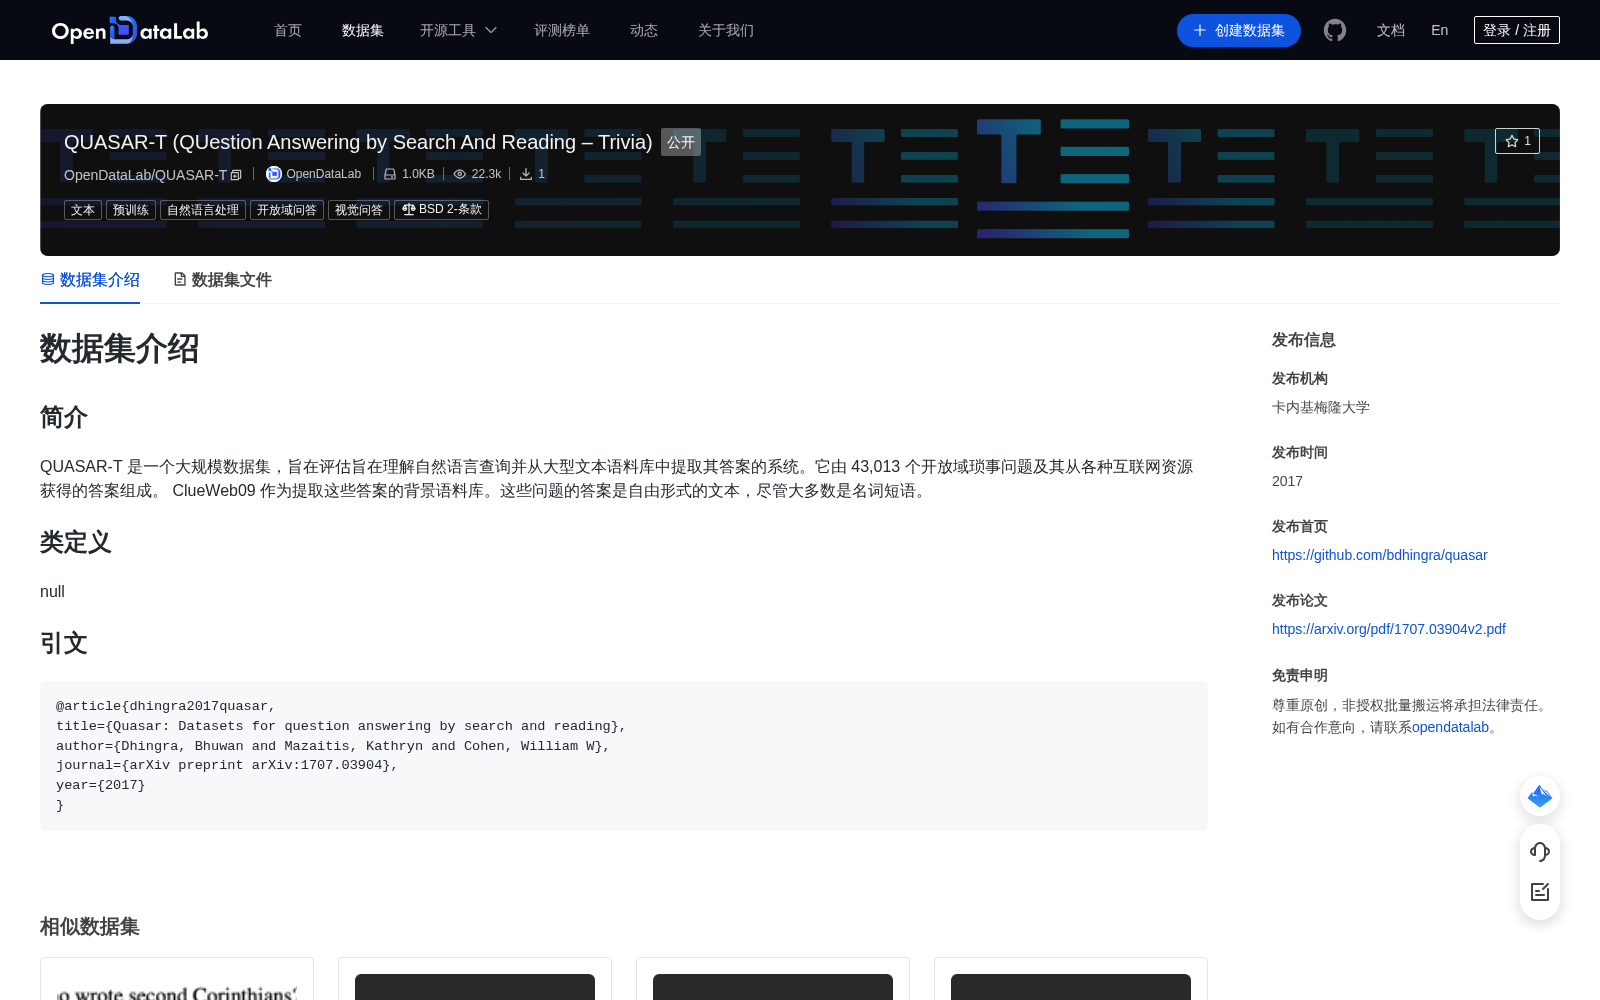Open 动态 in navigation
1600x1000 pixels.
click(644, 30)
